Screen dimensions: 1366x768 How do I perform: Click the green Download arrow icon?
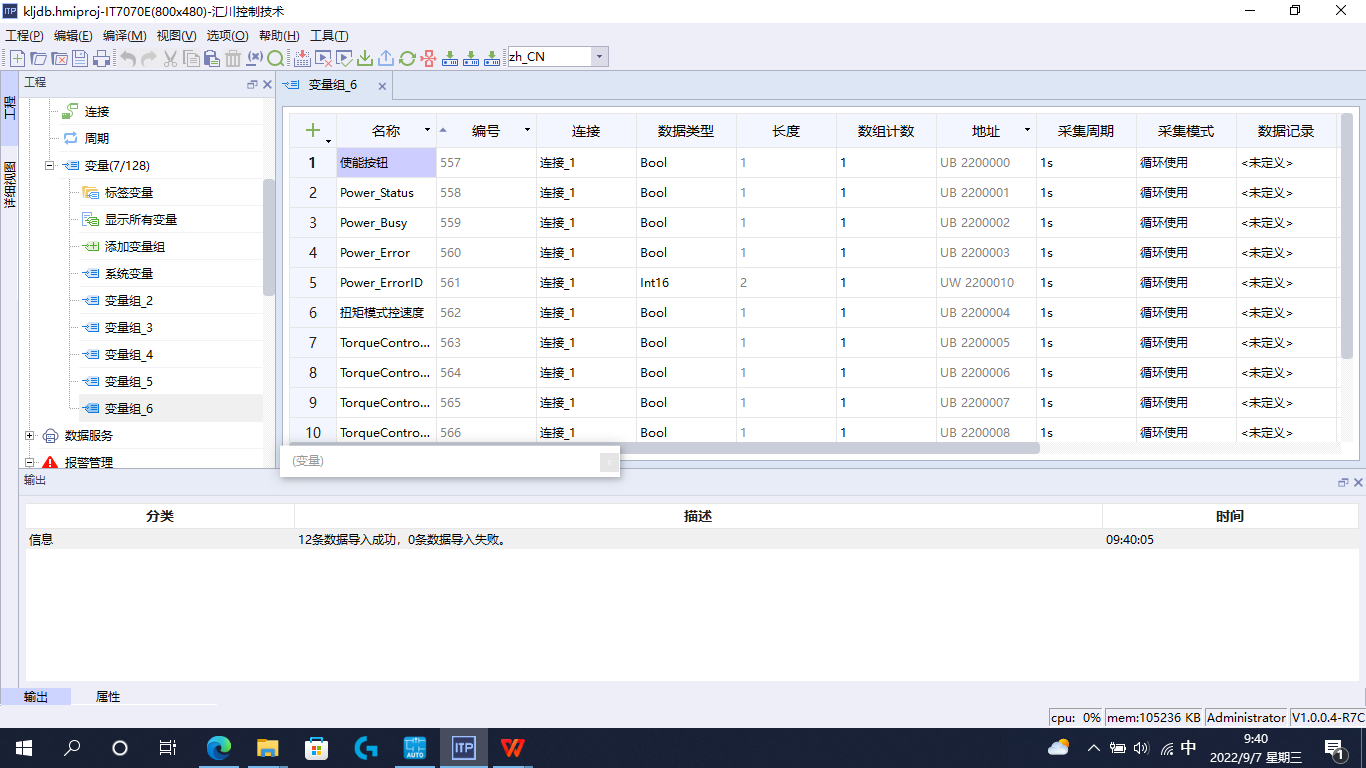365,58
